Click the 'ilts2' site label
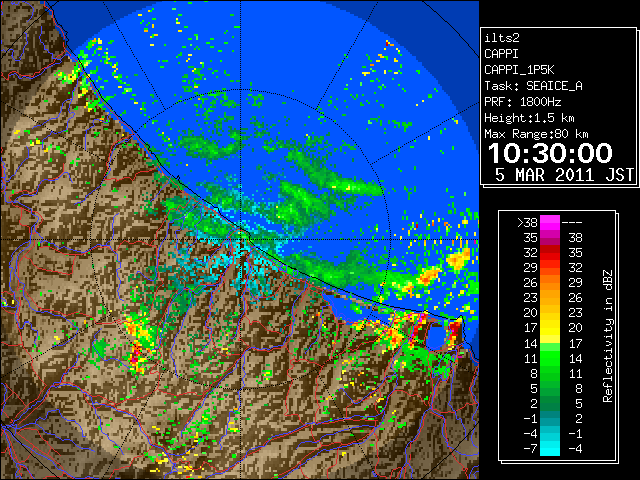 [x=502, y=38]
